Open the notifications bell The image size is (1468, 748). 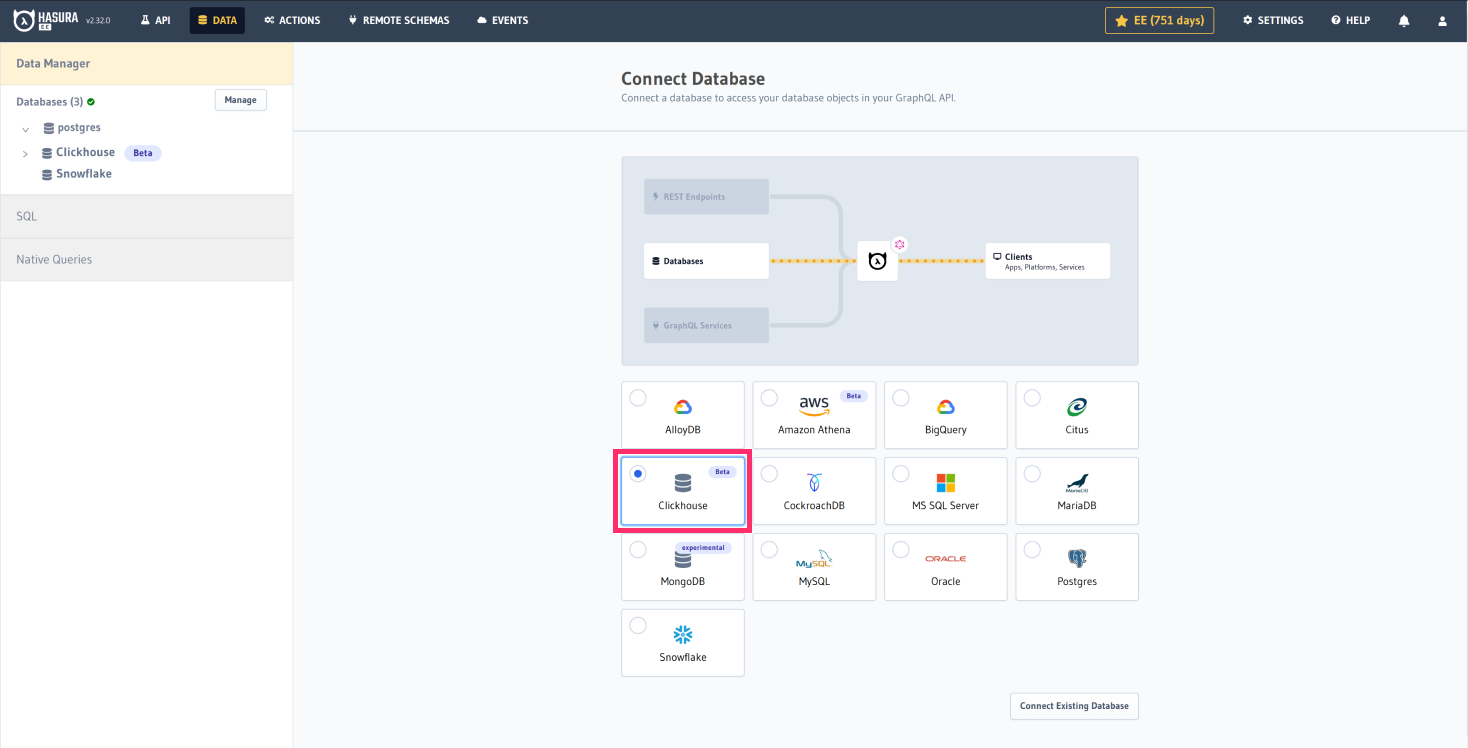point(1404,20)
